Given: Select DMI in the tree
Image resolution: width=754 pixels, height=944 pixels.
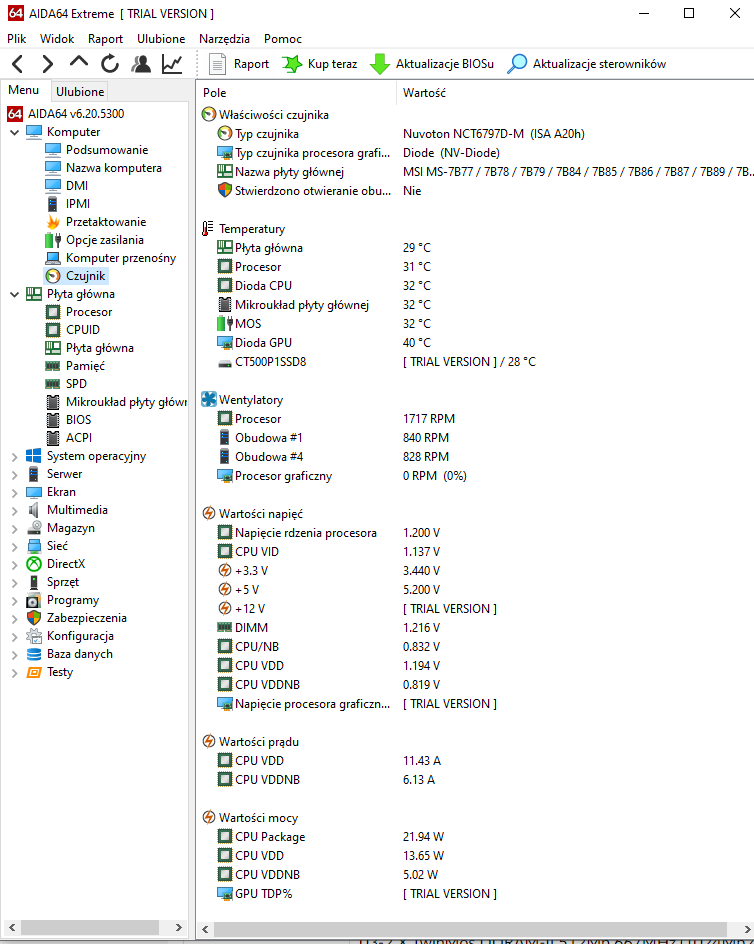Looking at the screenshot, I should [77, 186].
